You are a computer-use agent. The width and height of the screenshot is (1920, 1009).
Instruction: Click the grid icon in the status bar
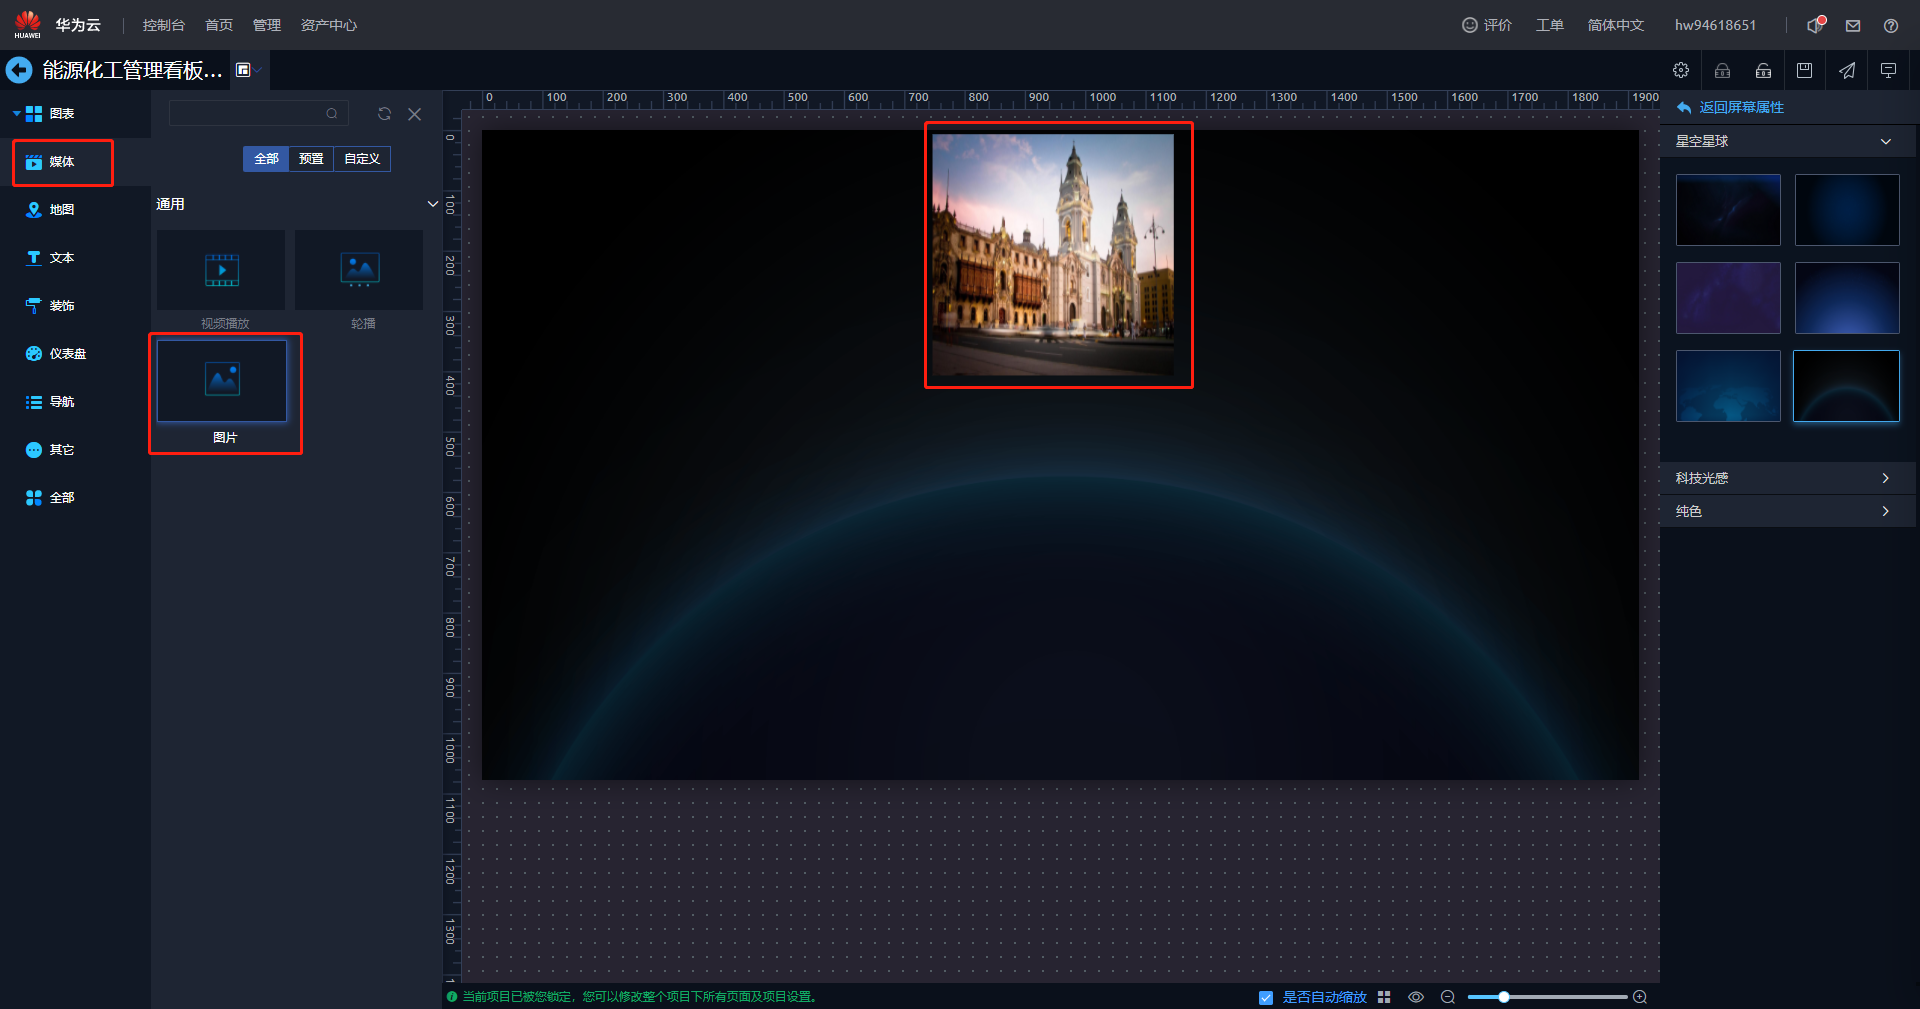click(x=1384, y=997)
